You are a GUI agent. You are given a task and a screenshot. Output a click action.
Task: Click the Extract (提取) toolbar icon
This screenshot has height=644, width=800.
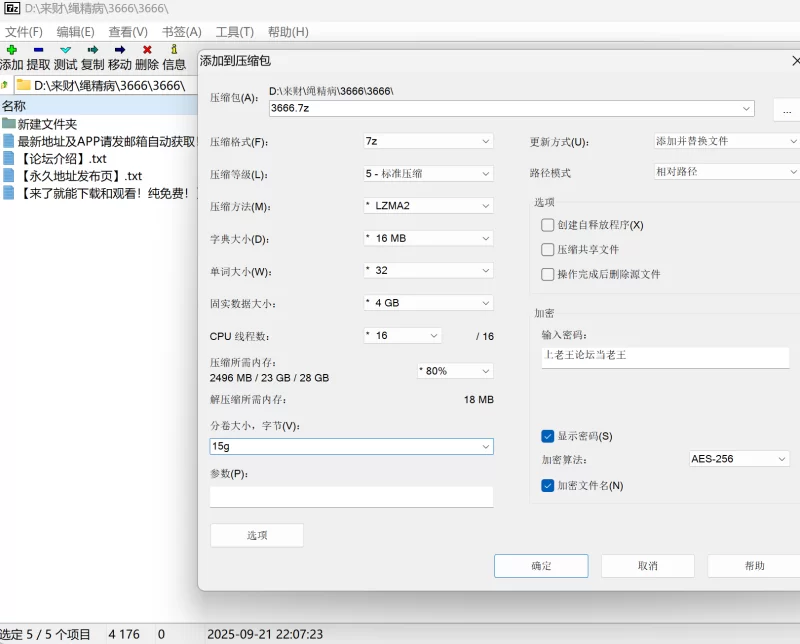pyautogui.click(x=38, y=49)
